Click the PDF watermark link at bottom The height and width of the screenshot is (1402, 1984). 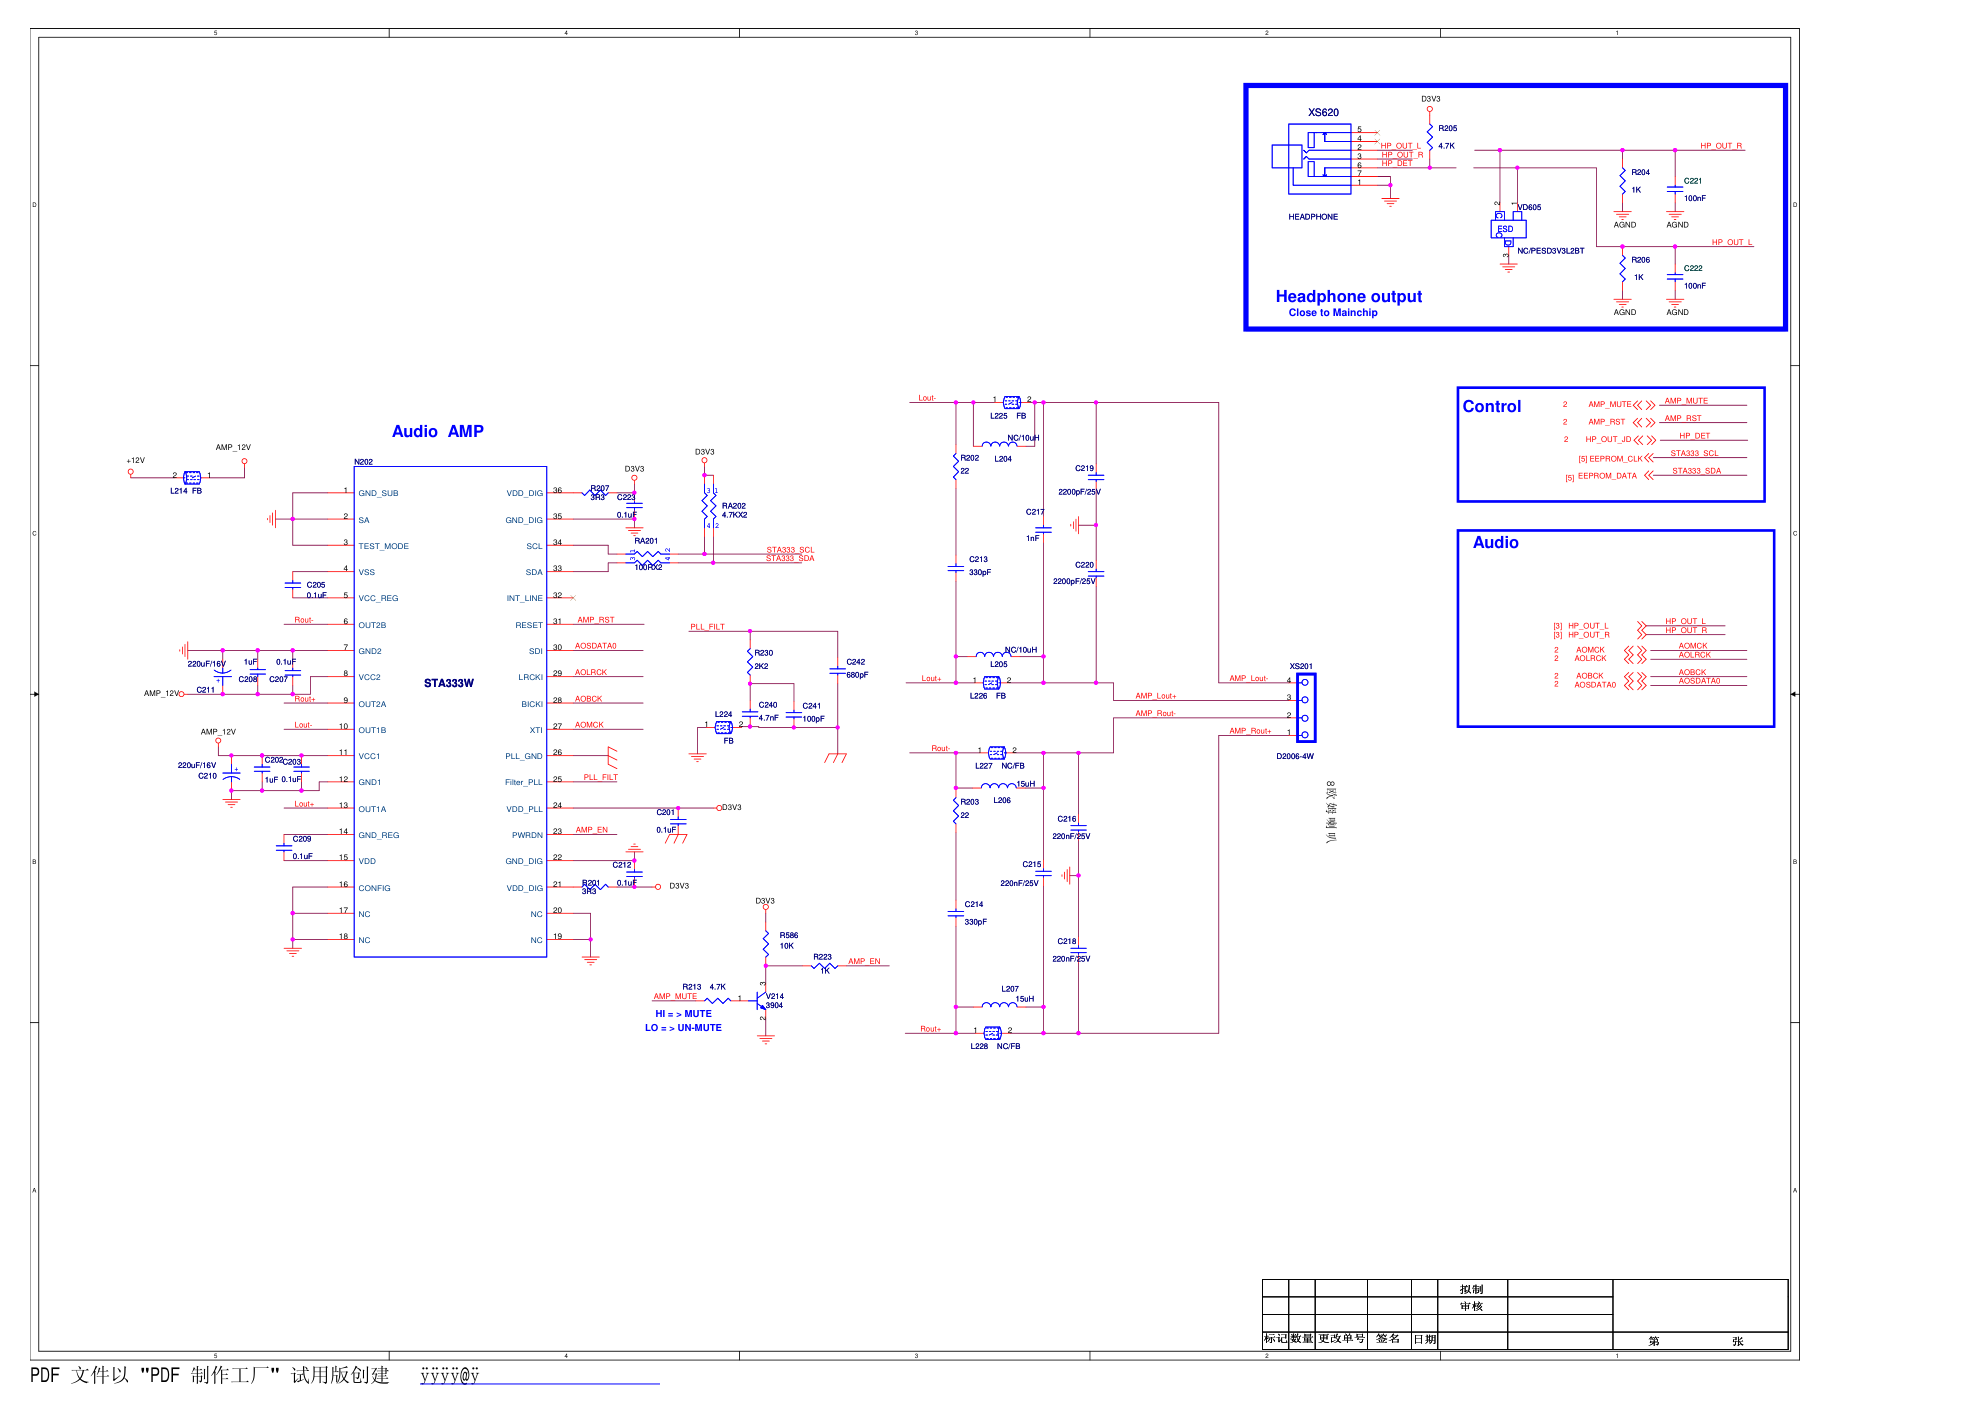click(x=449, y=1376)
